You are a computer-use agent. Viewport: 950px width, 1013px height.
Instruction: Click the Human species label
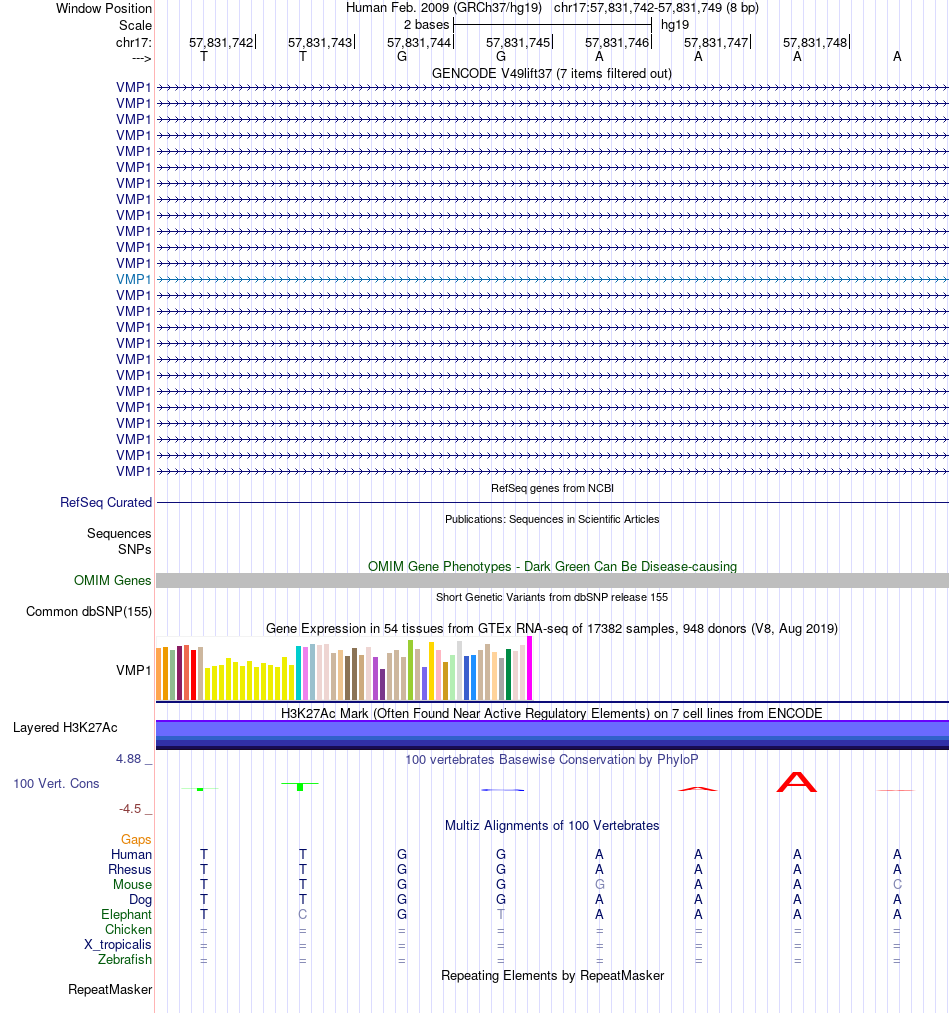click(131, 854)
